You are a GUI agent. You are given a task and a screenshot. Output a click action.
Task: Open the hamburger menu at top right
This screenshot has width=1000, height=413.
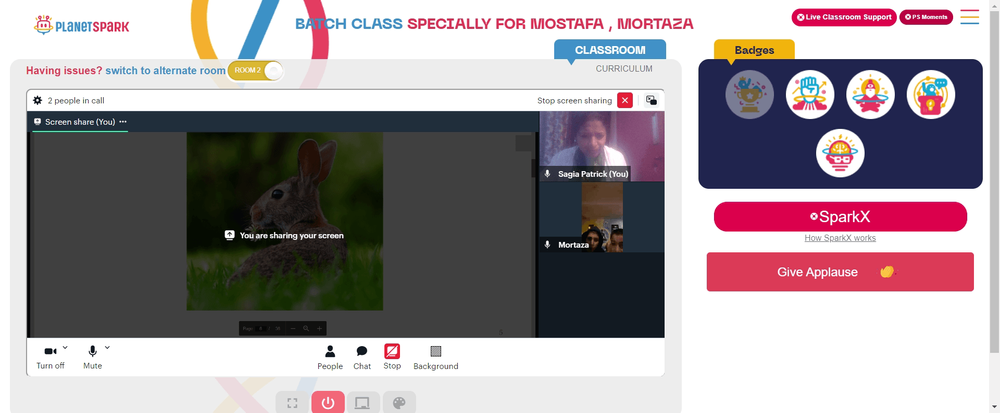point(969,17)
